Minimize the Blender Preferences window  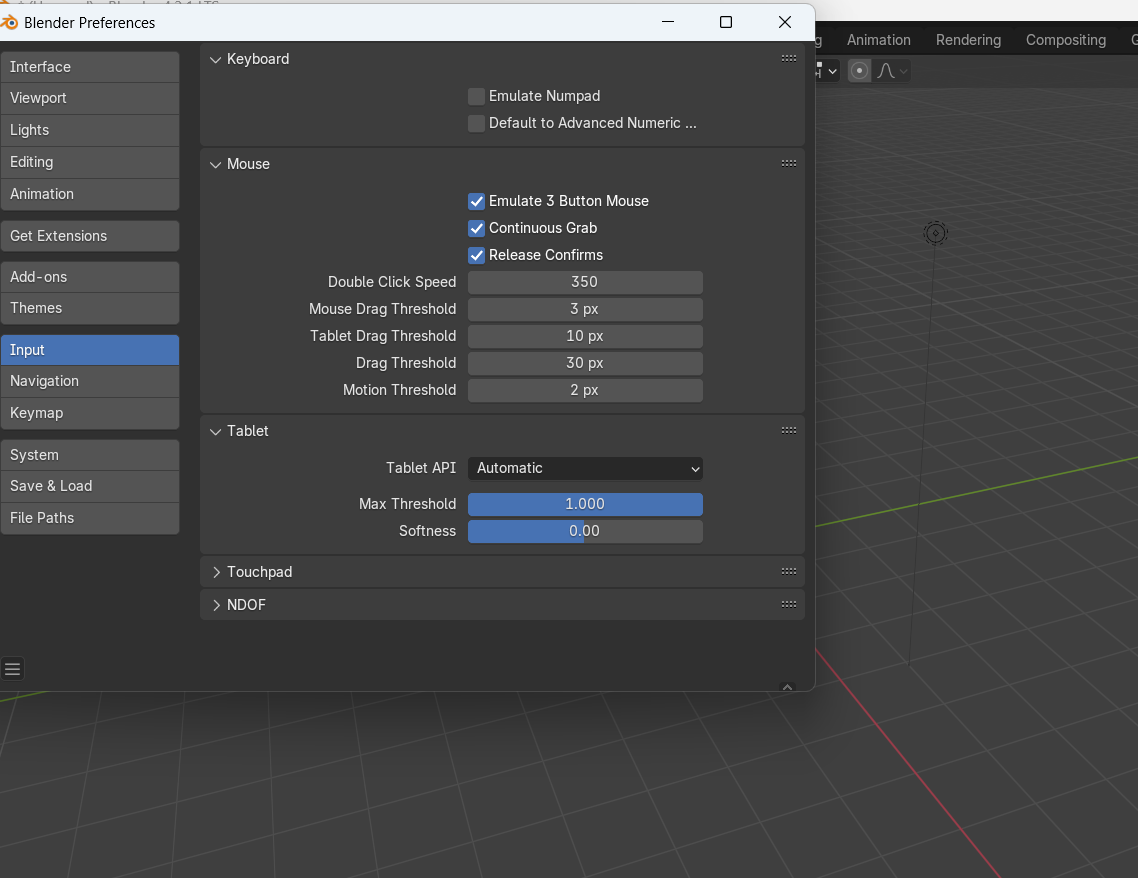tap(668, 22)
